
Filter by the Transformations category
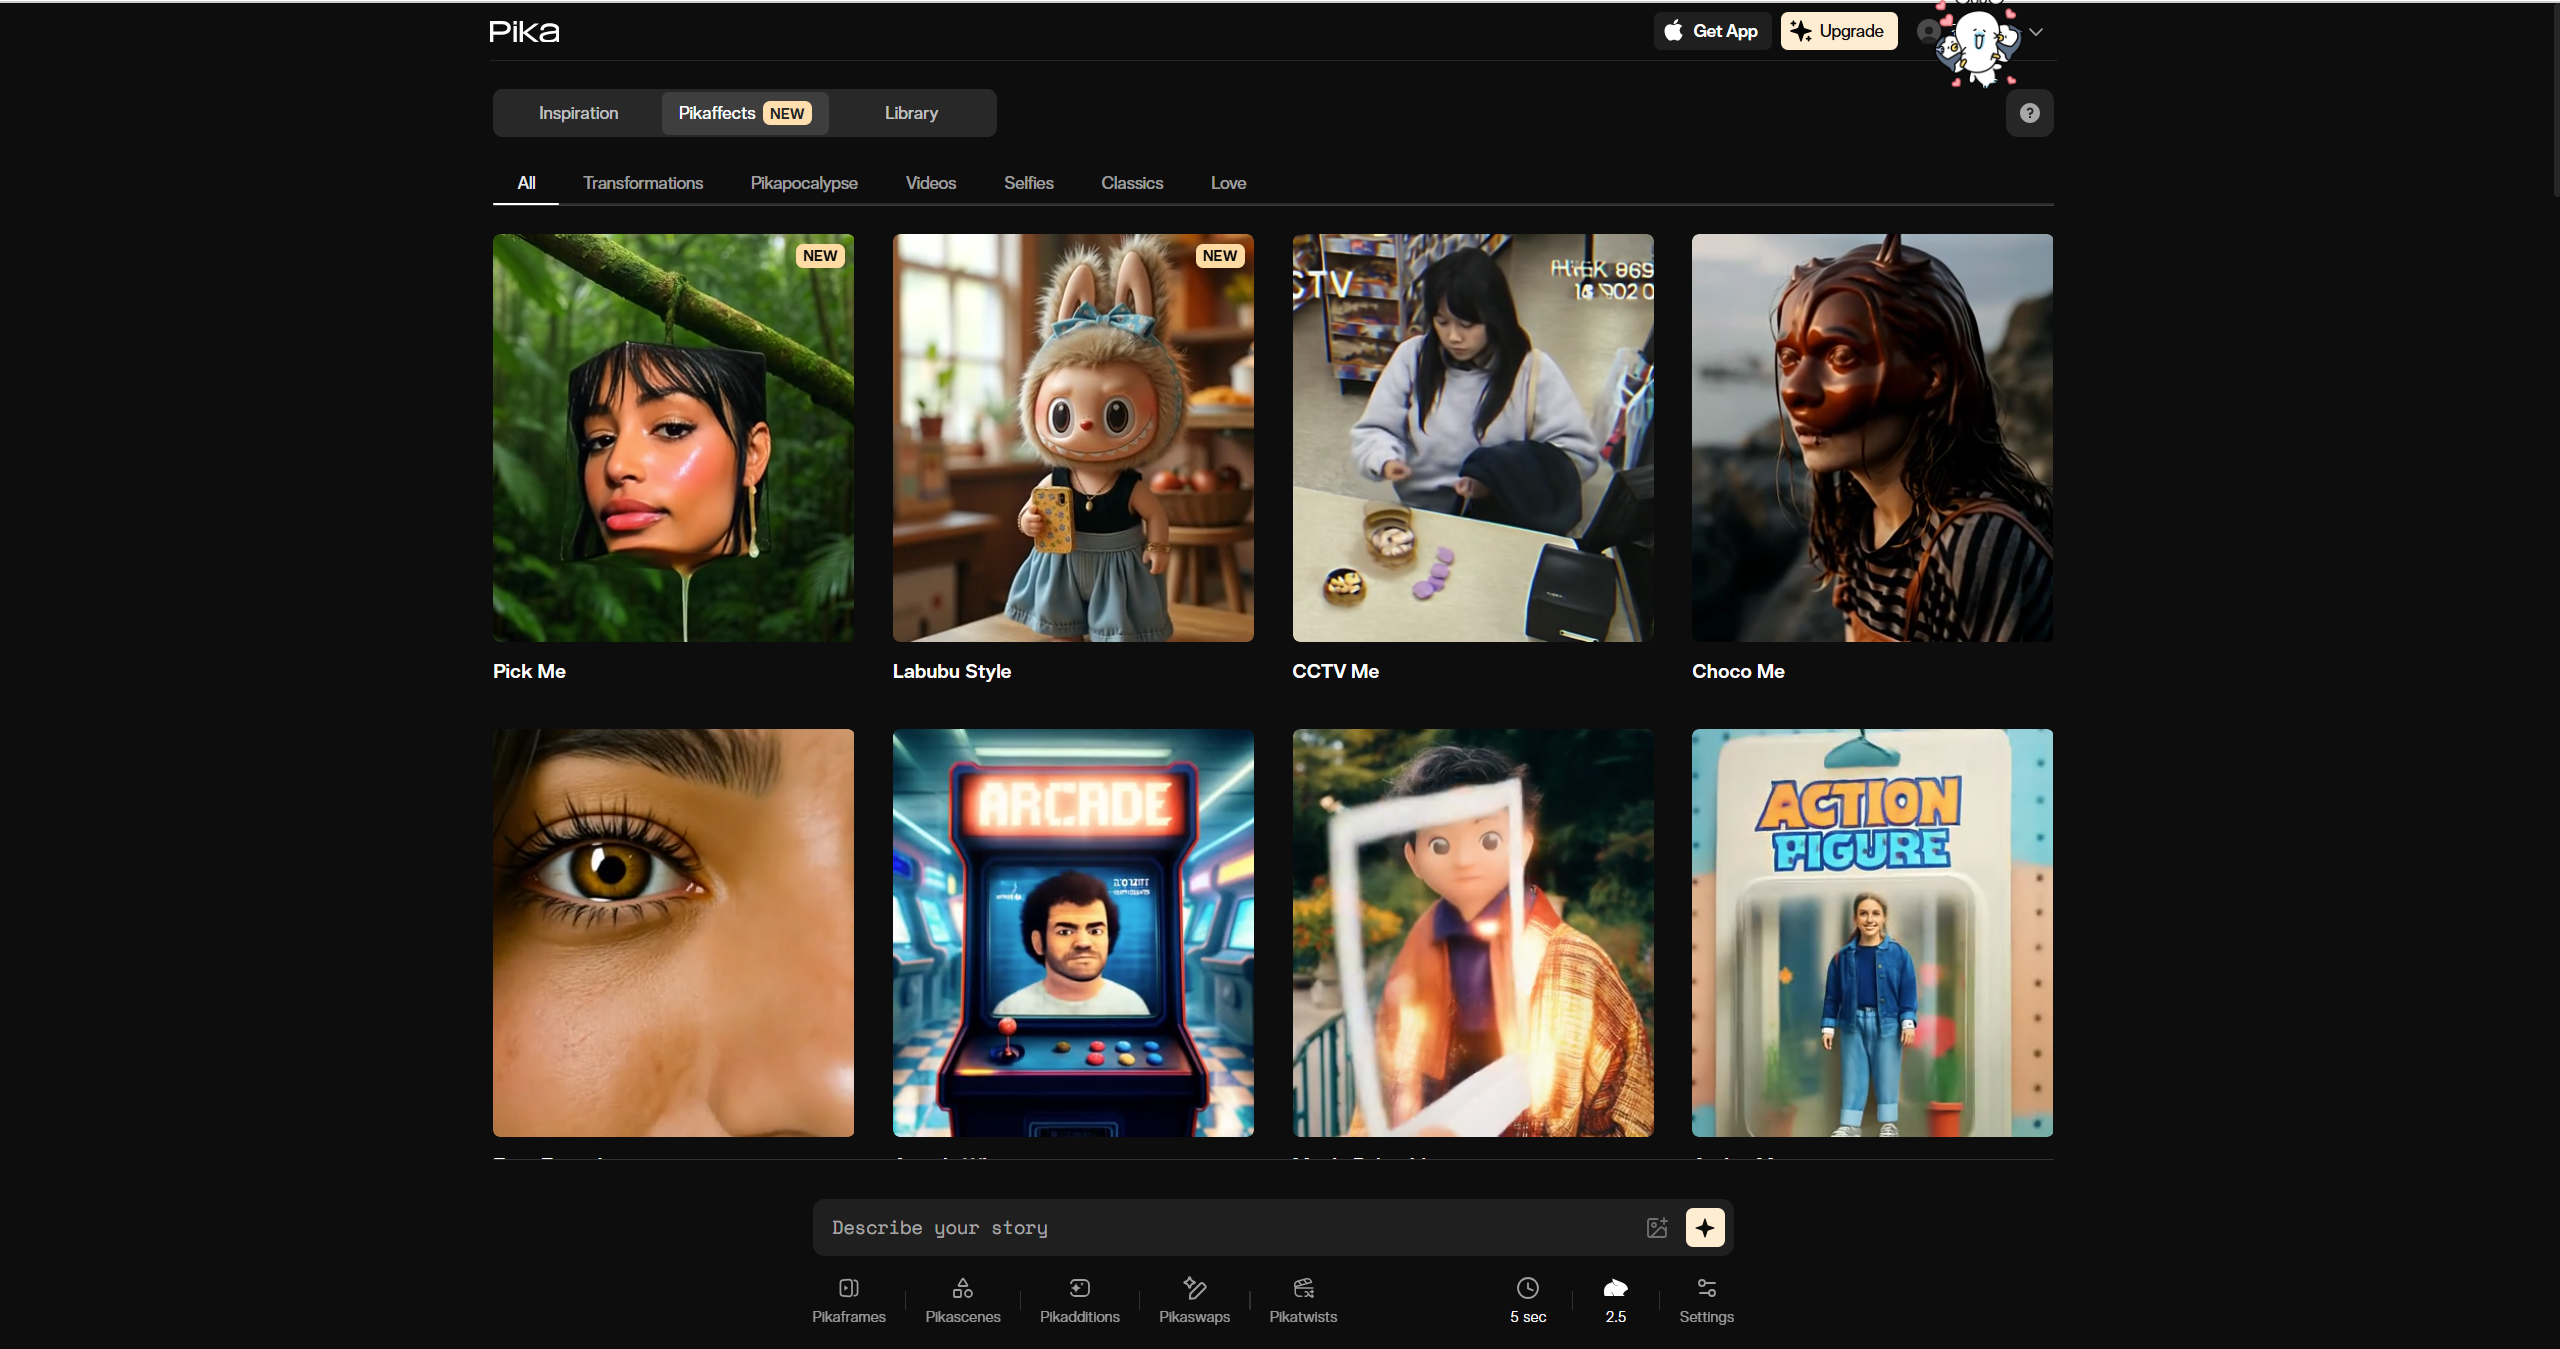point(643,183)
